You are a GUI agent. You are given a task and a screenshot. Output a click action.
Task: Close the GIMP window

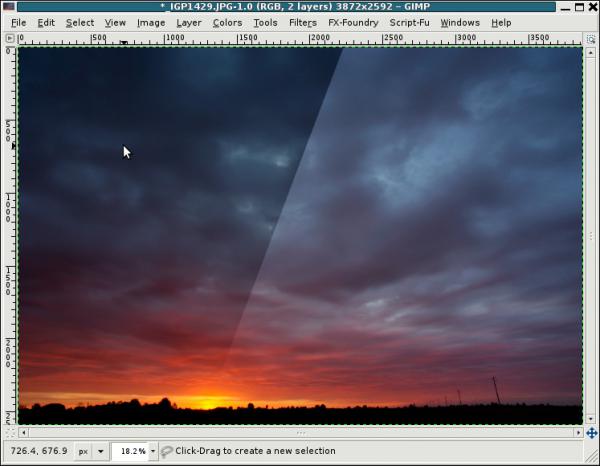tap(592, 7)
